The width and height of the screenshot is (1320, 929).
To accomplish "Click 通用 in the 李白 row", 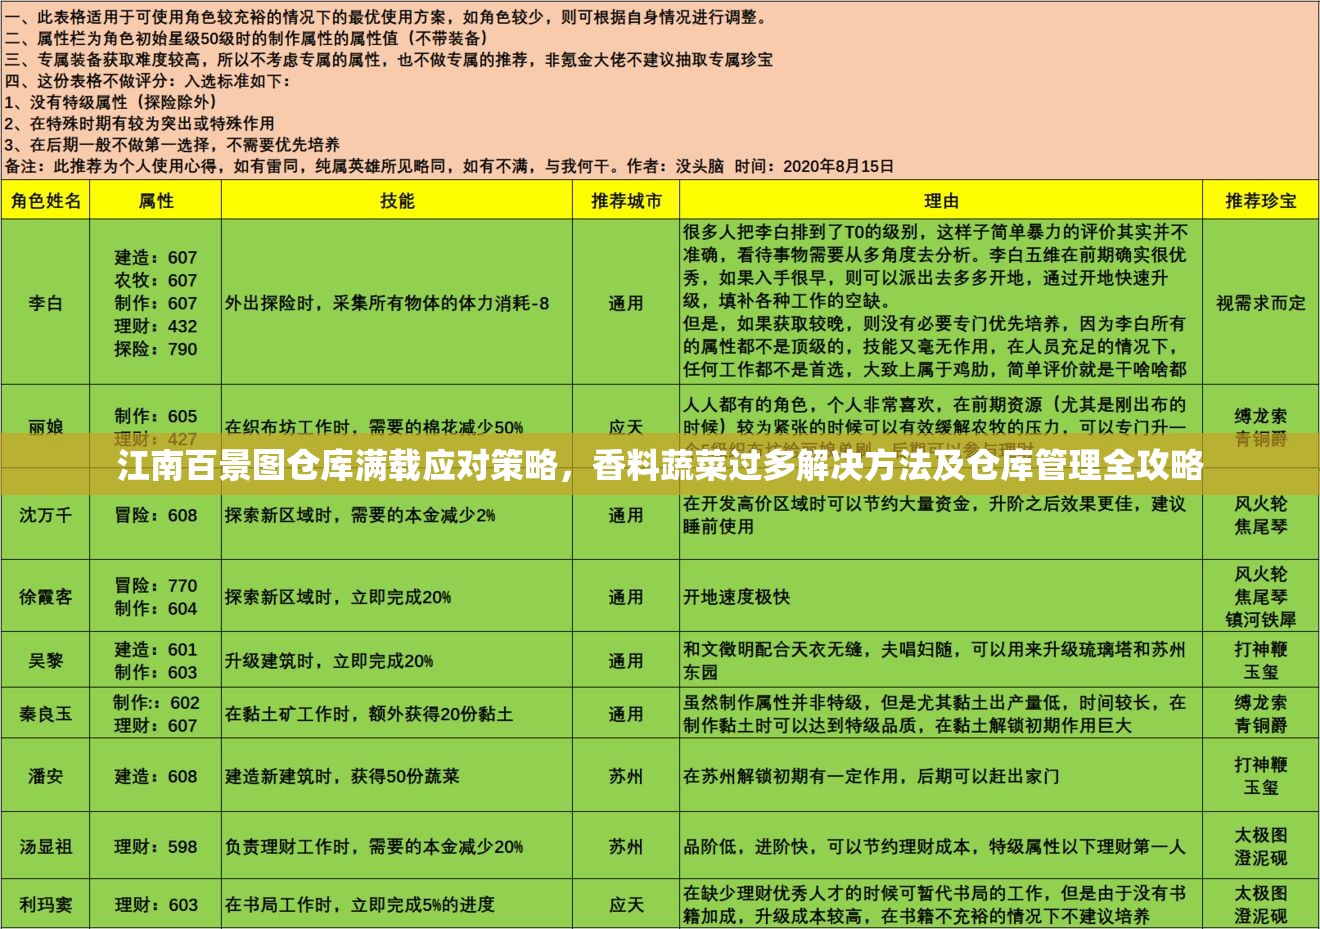I will pyautogui.click(x=626, y=303).
